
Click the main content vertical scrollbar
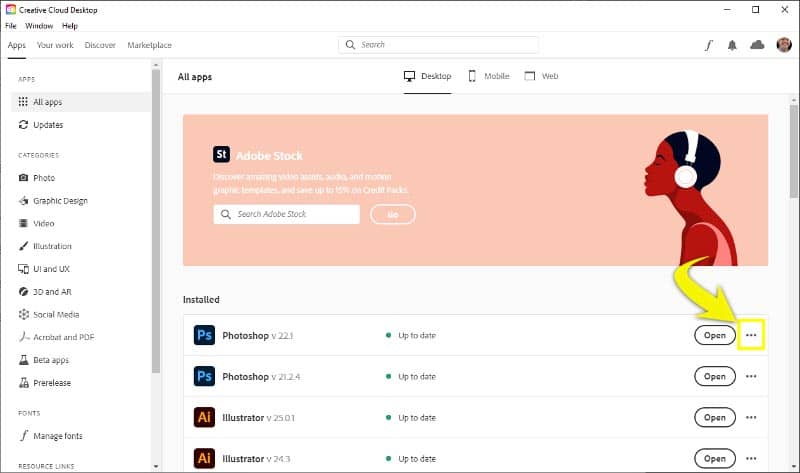coord(793,151)
